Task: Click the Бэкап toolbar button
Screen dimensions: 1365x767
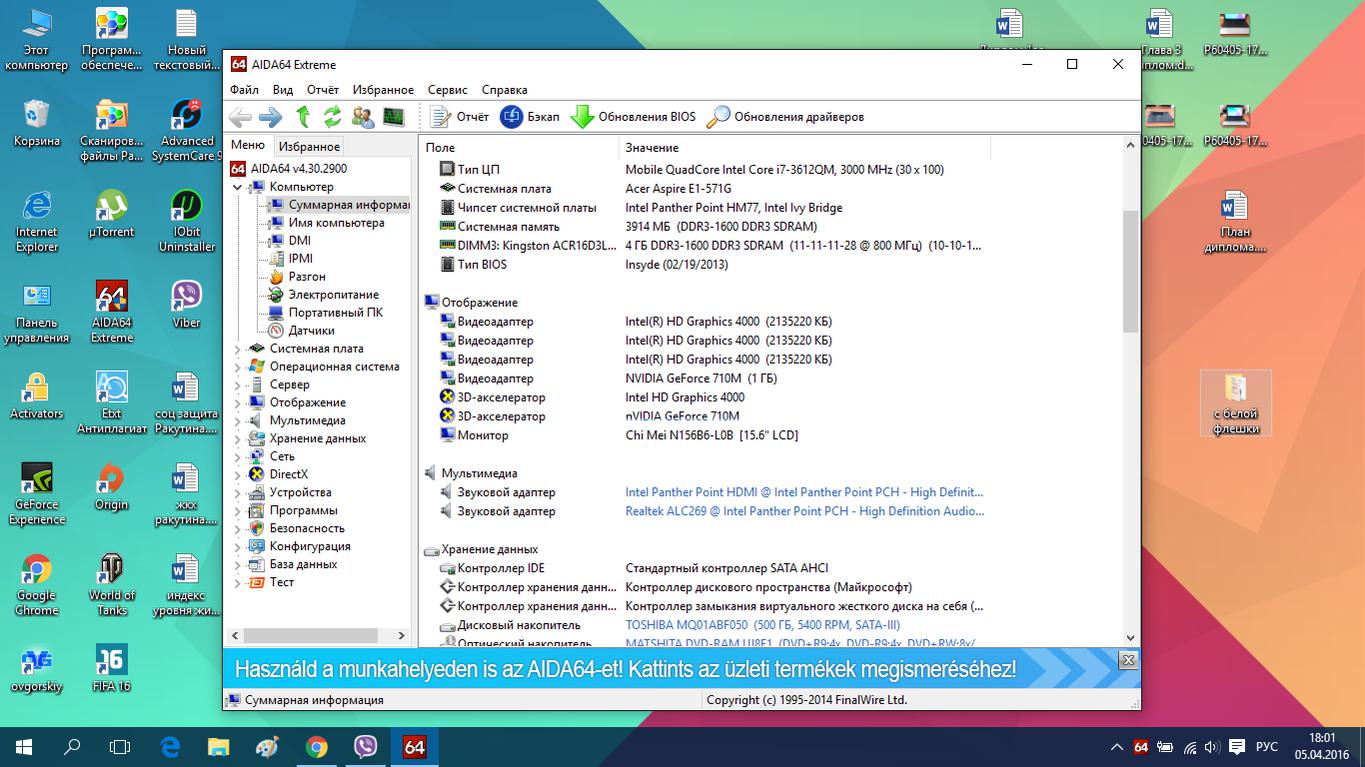Action: point(530,117)
